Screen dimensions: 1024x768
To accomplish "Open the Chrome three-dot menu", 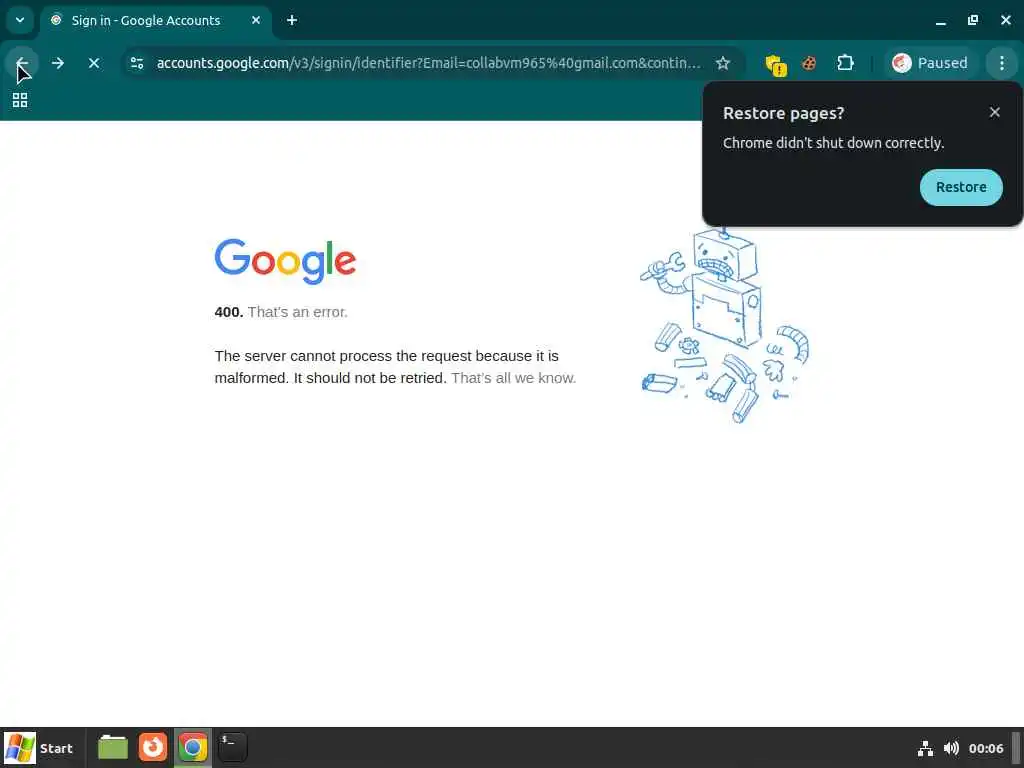I will coord(1002,63).
